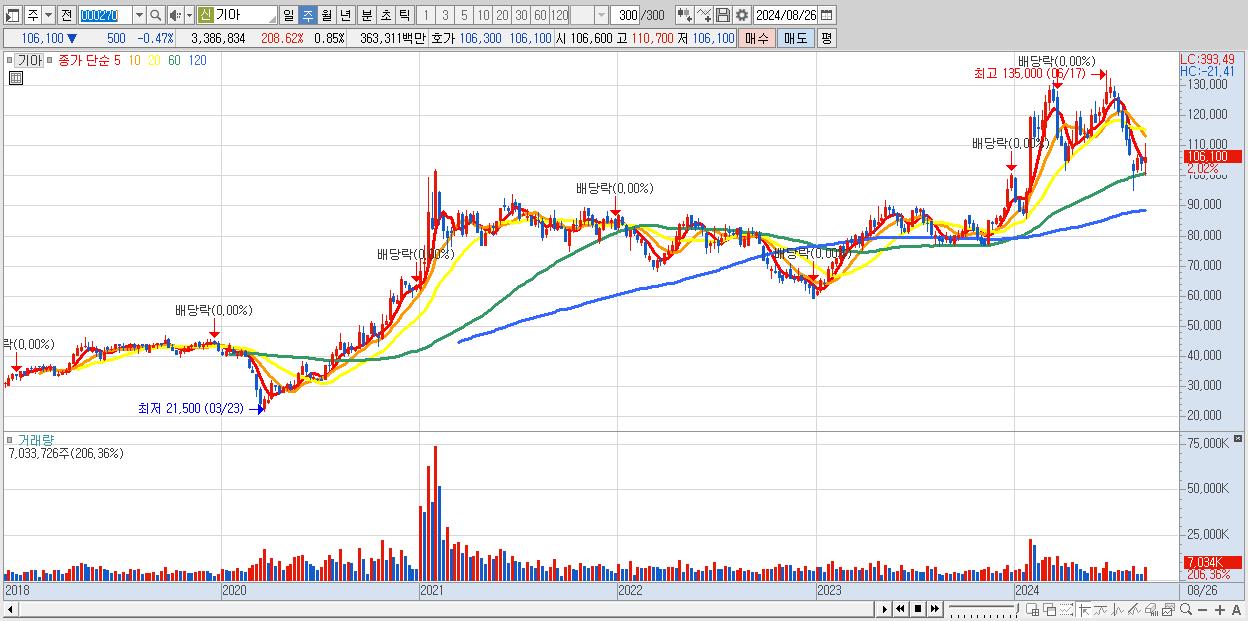Image resolution: width=1248 pixels, height=621 pixels.
Task: Click the 매도 sell button
Action: tap(796, 38)
